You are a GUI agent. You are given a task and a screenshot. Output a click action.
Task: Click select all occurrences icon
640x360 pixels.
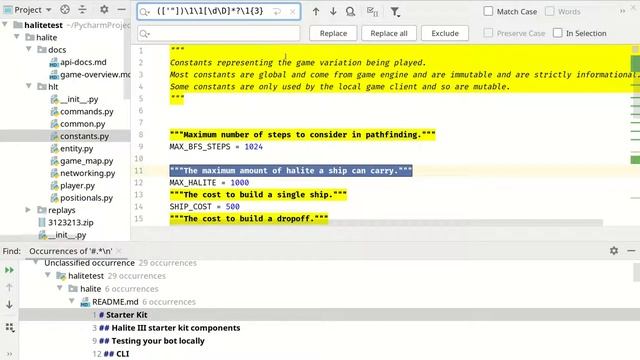tap(372, 12)
